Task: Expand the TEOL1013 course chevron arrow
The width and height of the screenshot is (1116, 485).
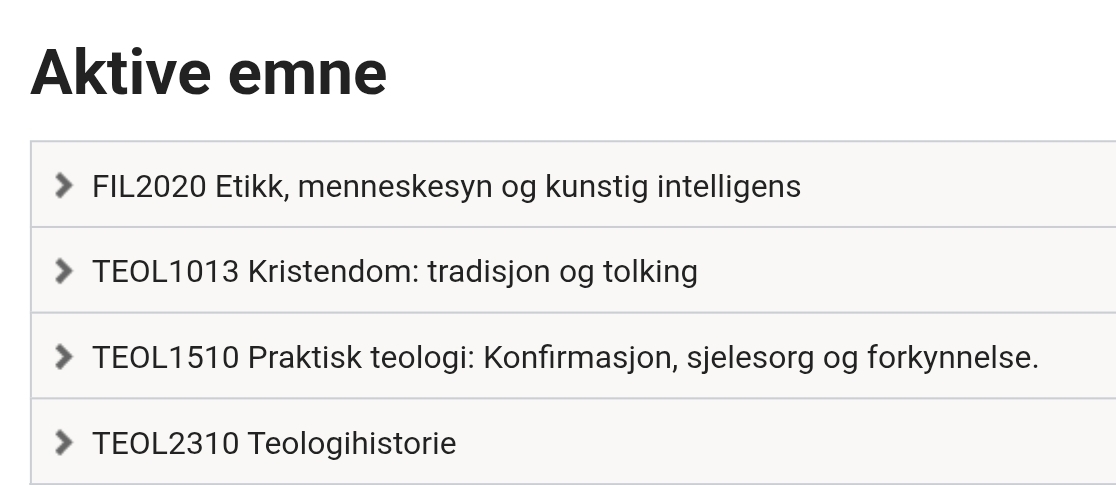Action: point(64,271)
